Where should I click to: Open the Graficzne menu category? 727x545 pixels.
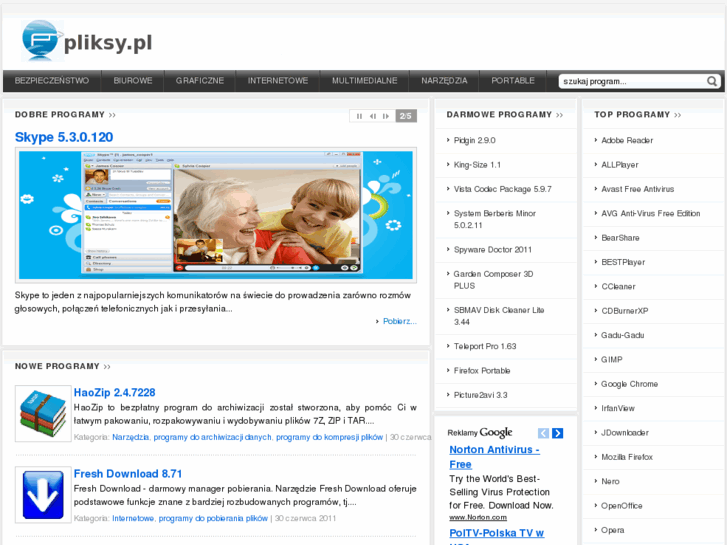[x=200, y=81]
